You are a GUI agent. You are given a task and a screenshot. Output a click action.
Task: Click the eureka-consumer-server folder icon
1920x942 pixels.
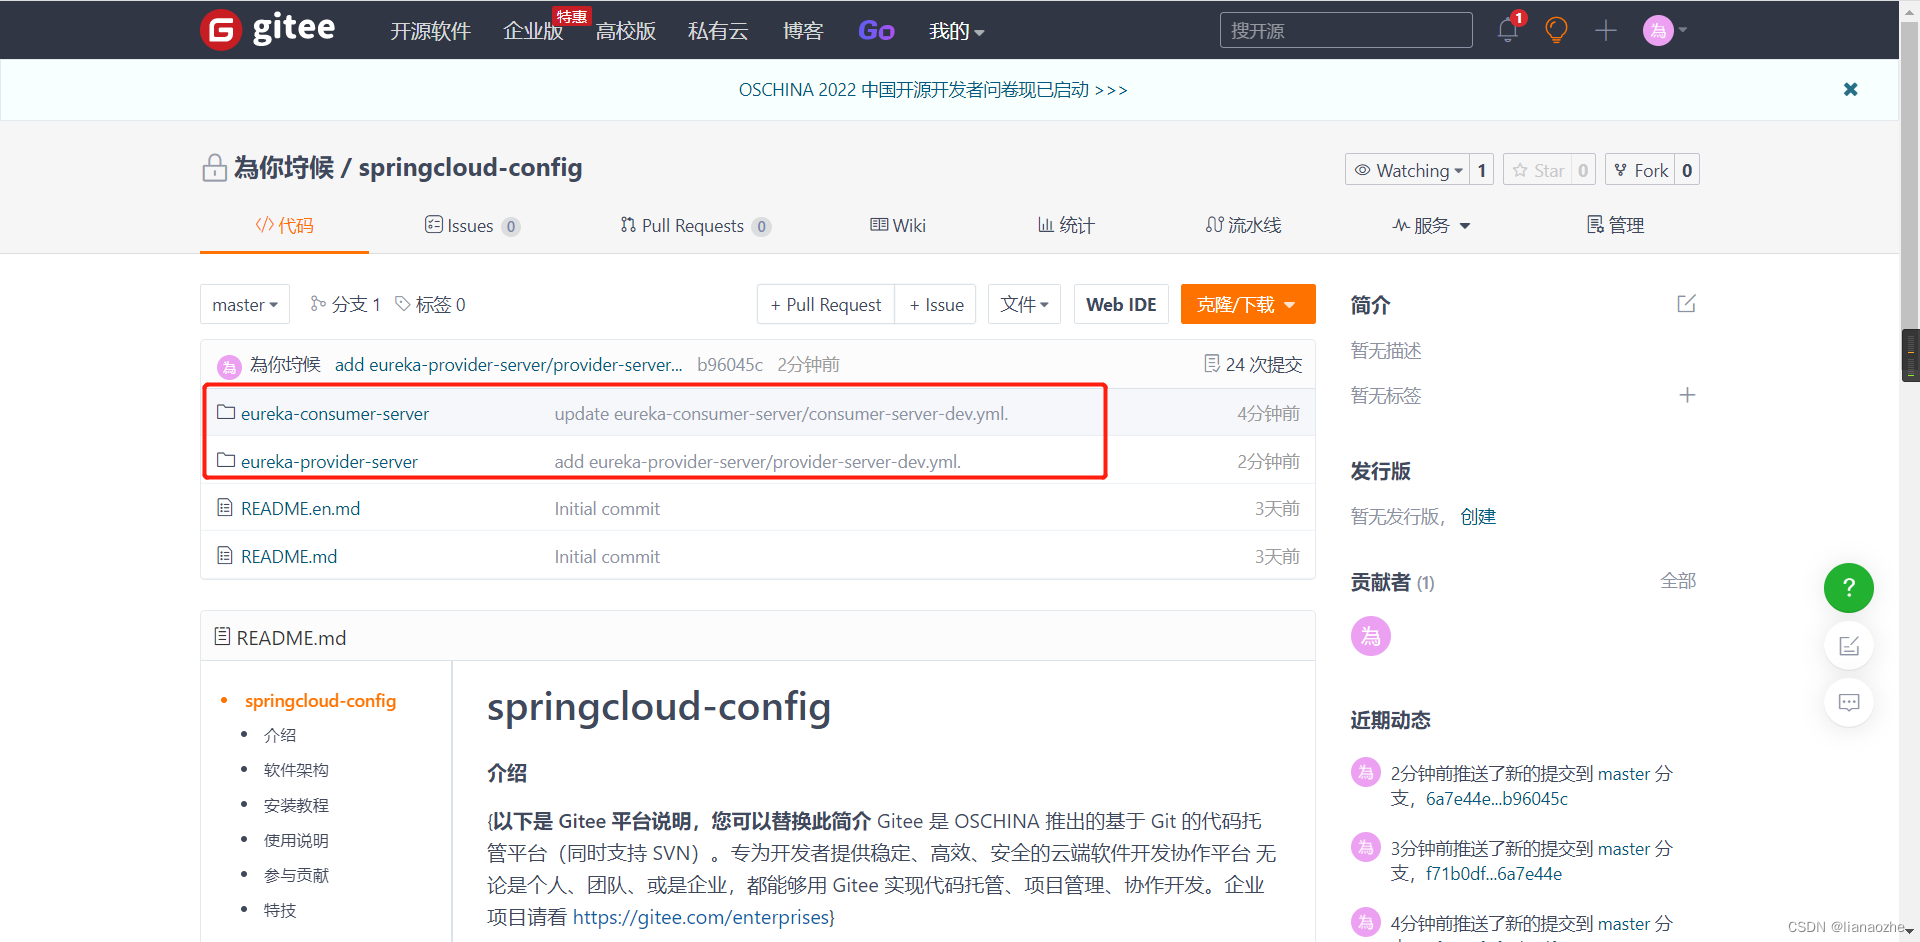coord(226,412)
